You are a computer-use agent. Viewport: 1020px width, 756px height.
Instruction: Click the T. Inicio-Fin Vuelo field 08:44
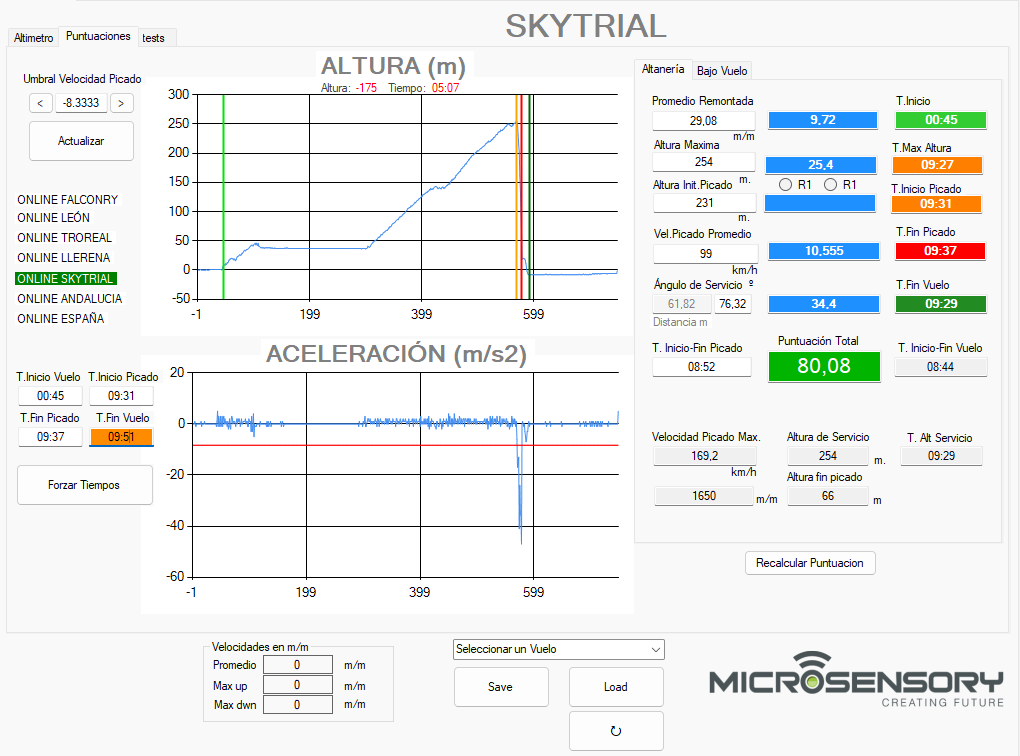pyautogui.click(x=941, y=367)
